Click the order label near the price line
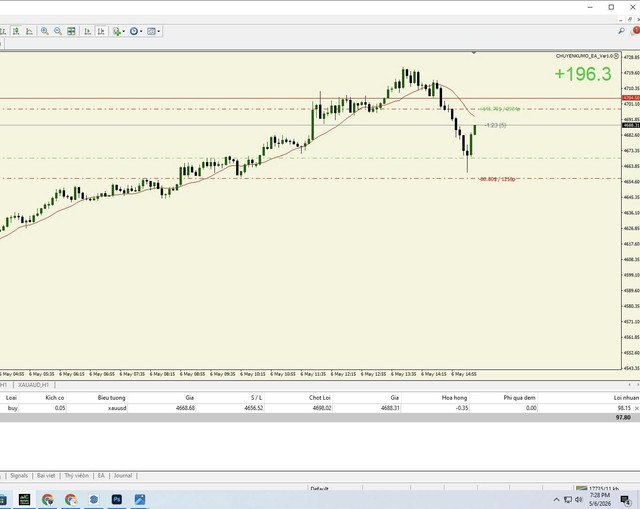 point(496,125)
